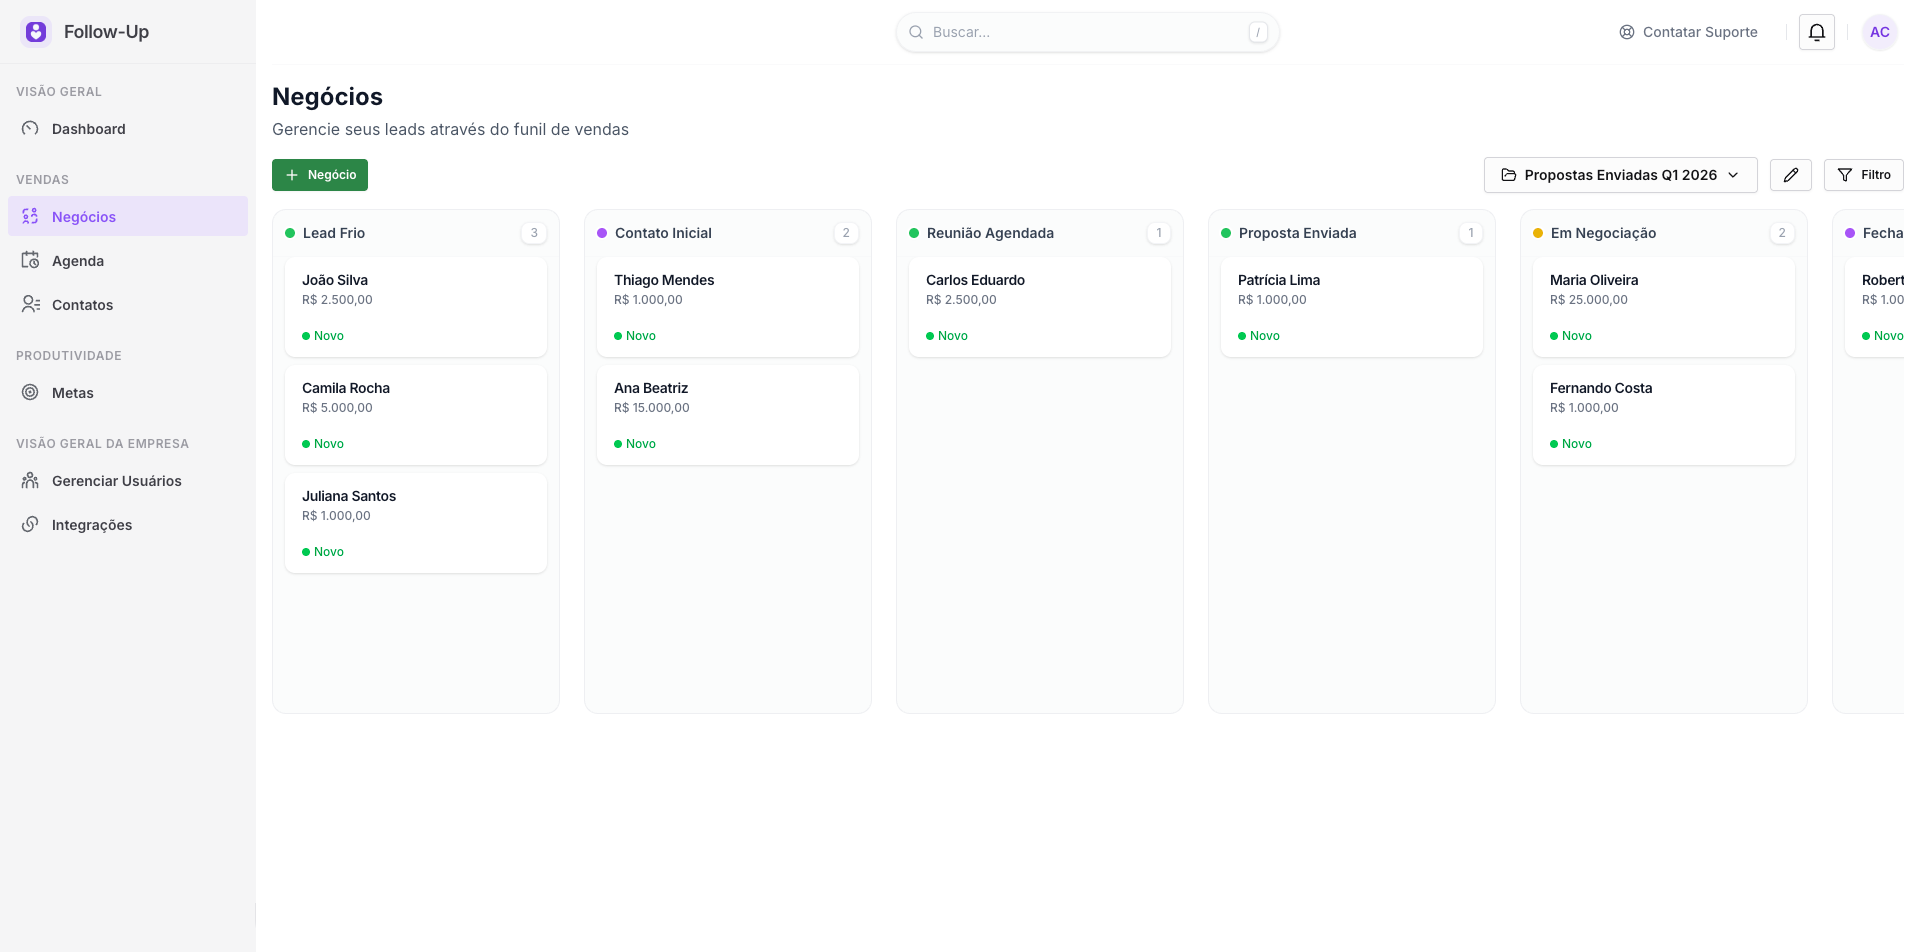
Task: Click the Follow-Up logo
Action: 36,31
